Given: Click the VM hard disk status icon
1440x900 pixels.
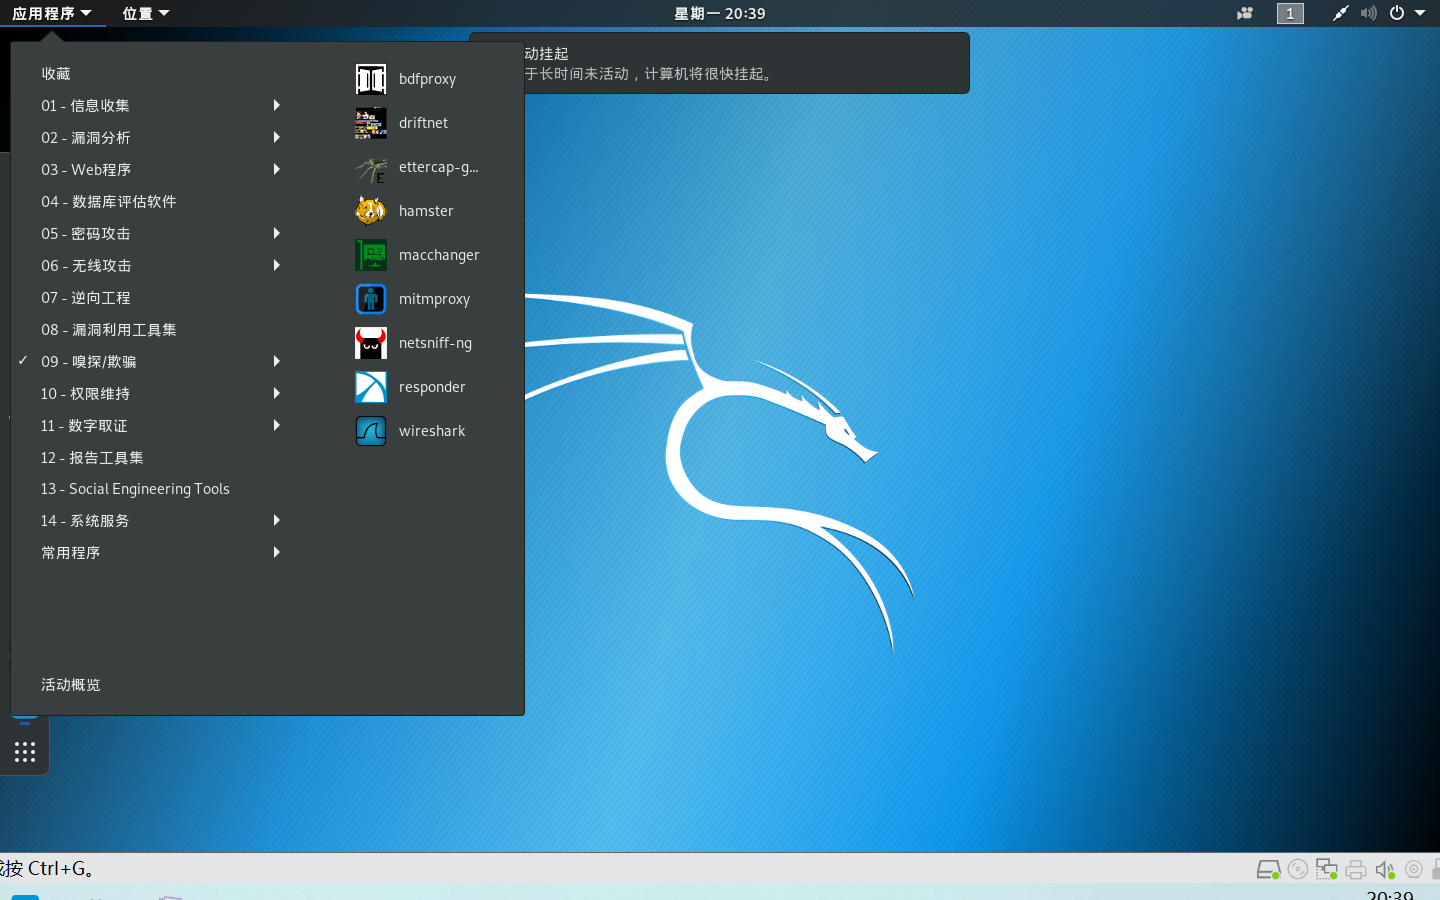Looking at the screenshot, I should coord(1268,869).
